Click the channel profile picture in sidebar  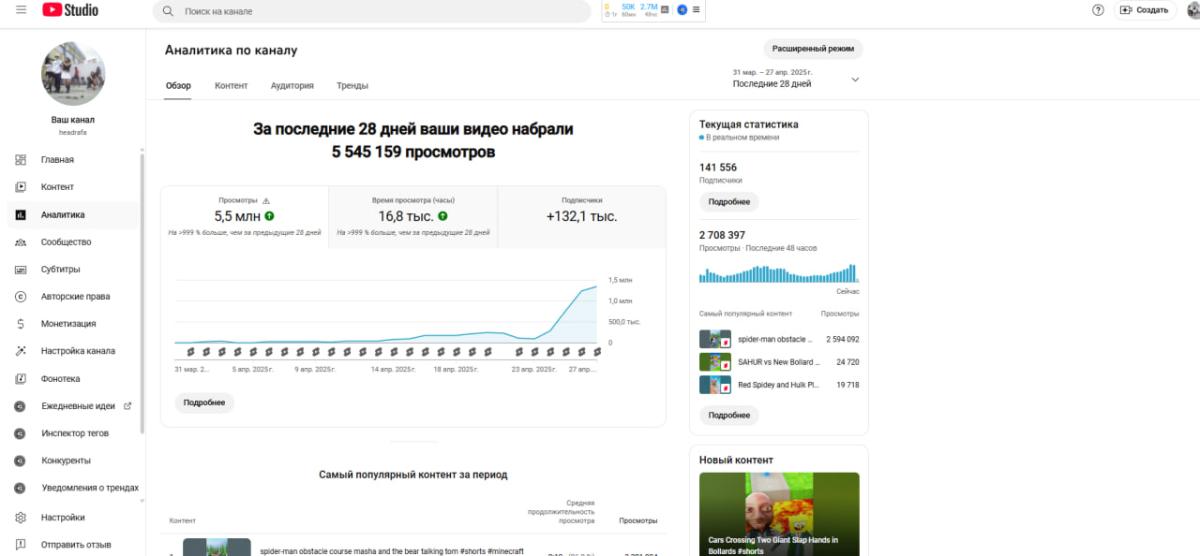tap(73, 74)
